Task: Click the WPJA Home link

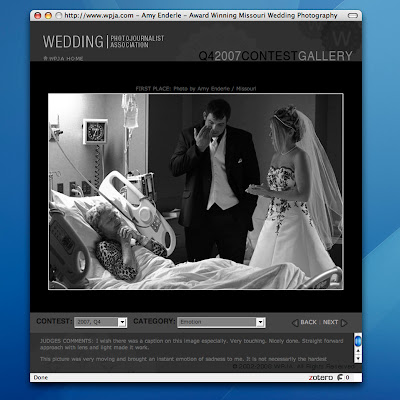Action: tap(63, 58)
